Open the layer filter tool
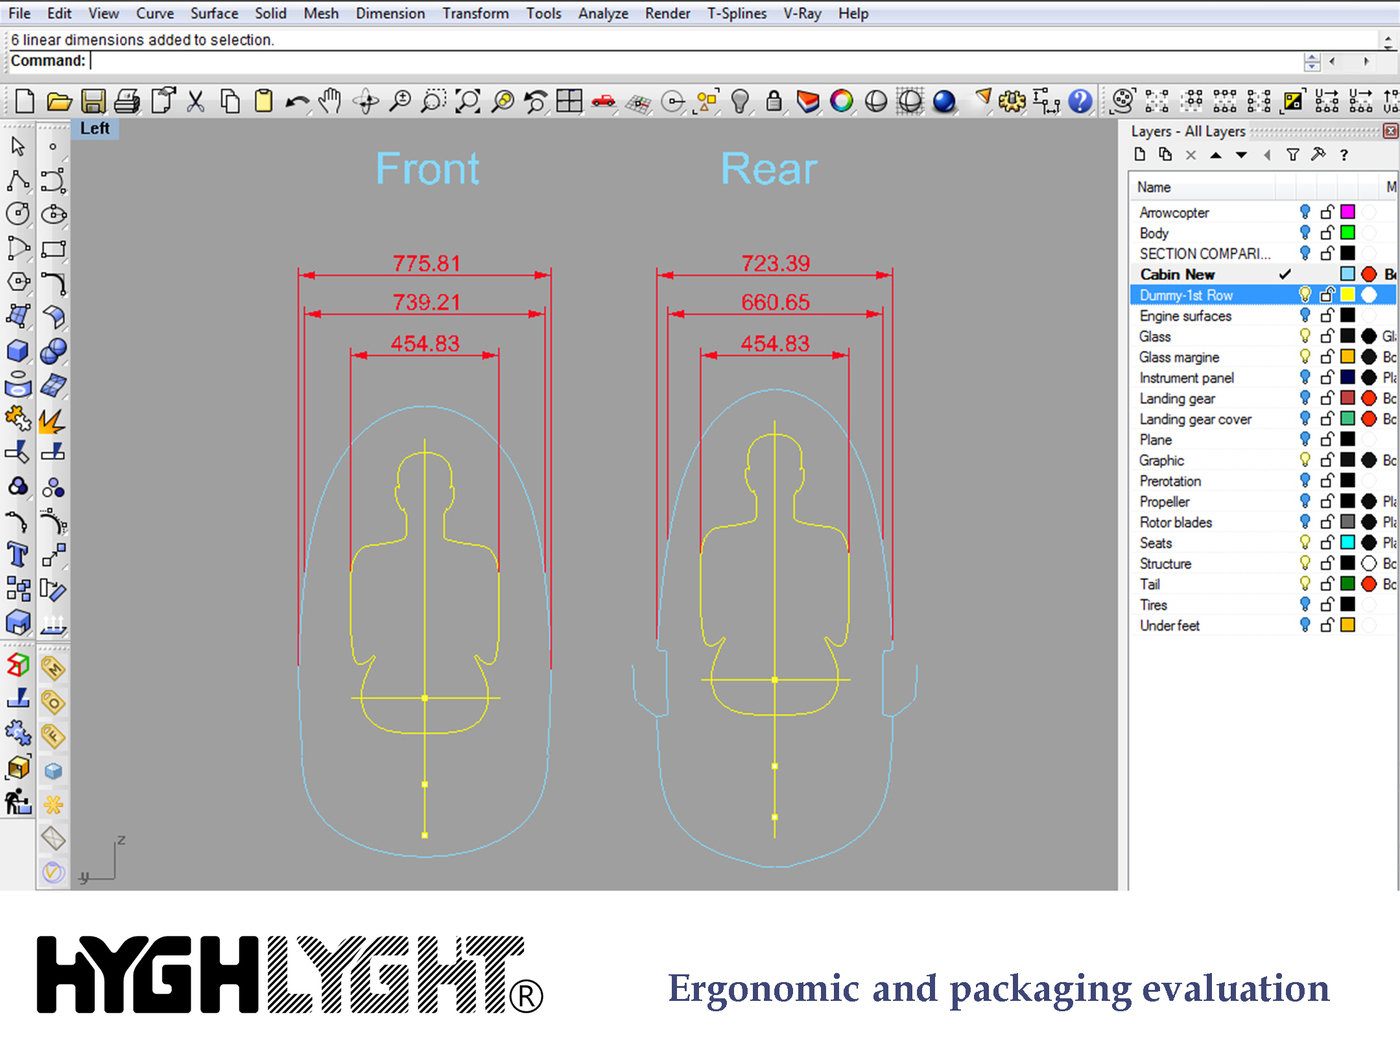This screenshot has width=1400, height=1056. tap(1292, 155)
